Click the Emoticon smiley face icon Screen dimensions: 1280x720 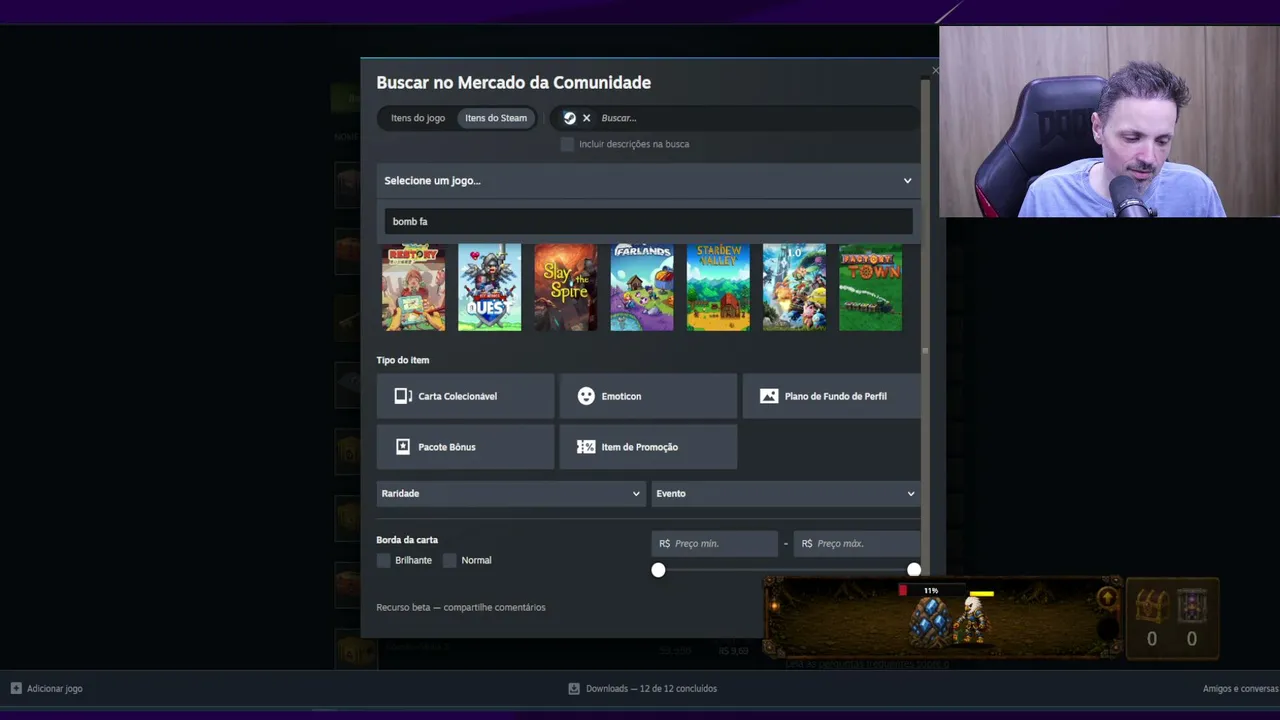pos(586,396)
